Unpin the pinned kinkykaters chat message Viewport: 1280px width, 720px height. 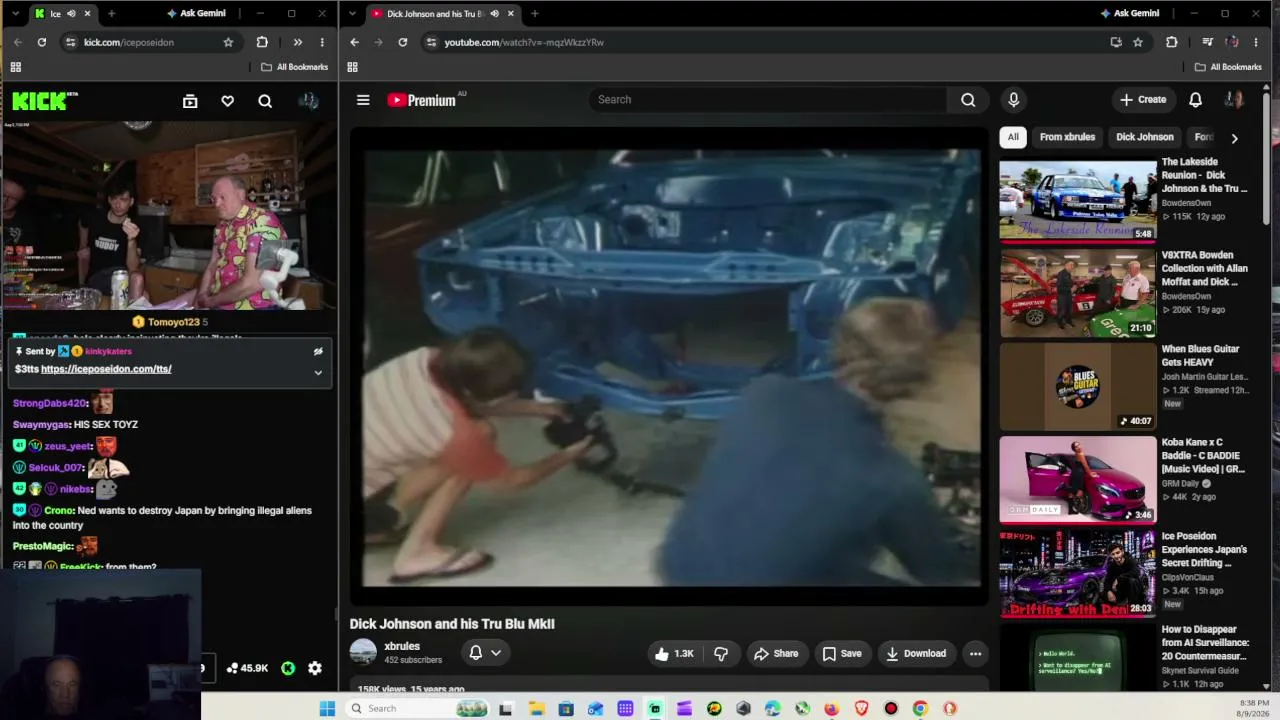pyautogui.click(x=318, y=352)
